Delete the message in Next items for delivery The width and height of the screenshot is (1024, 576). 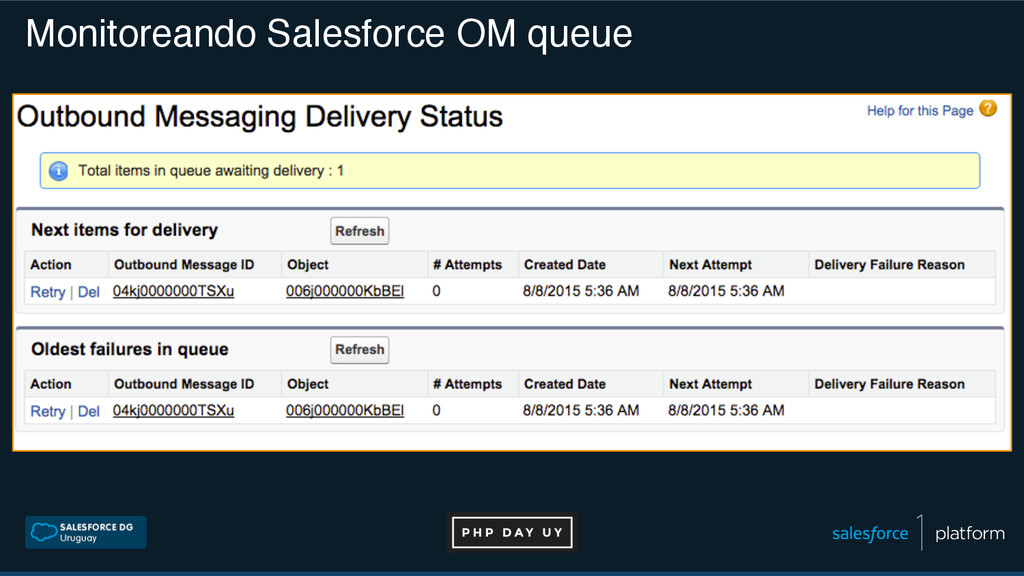(89, 292)
